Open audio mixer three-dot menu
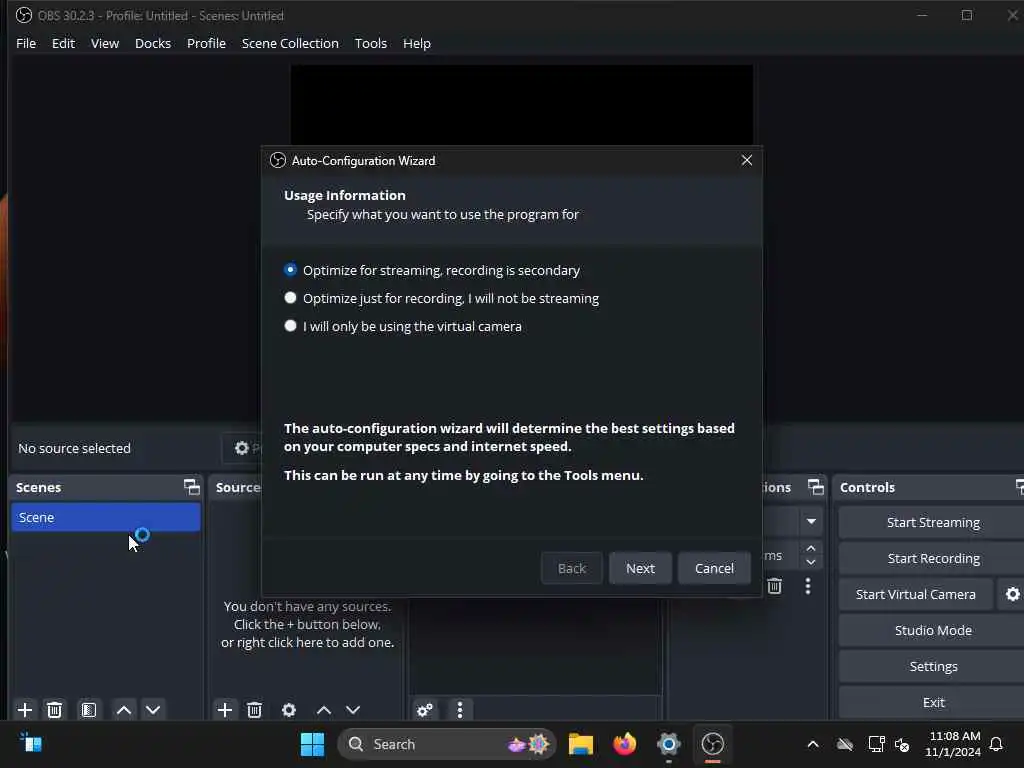Image resolution: width=1024 pixels, height=768 pixels. click(x=460, y=710)
